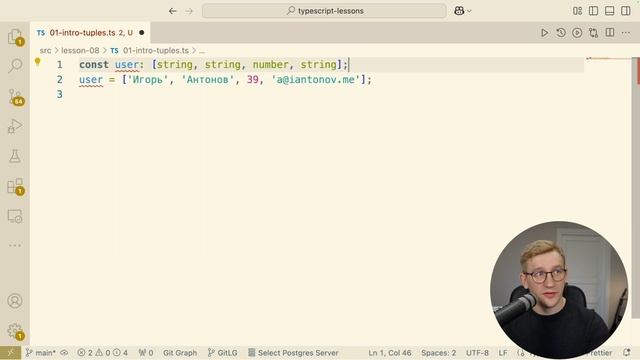Viewport: 640px width, 360px height.
Task: Expand the breadcrumb symbol ellipsis
Action: (x=202, y=51)
